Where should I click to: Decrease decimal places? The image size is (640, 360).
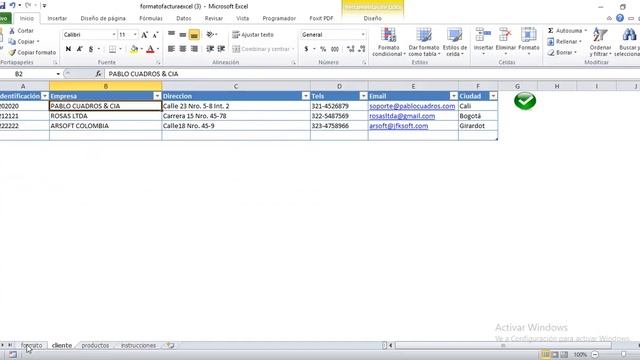362,49
